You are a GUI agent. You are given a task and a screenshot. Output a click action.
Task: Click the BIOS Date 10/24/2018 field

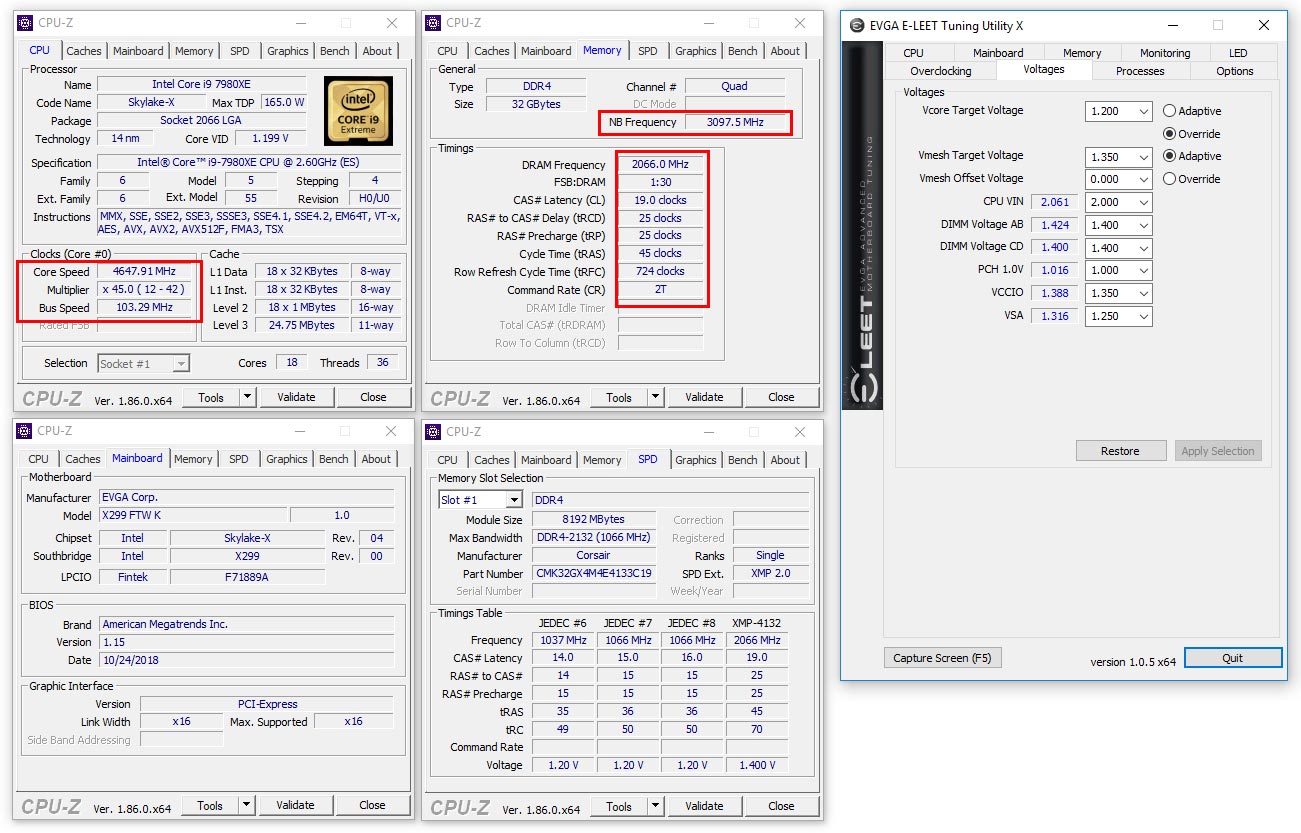tap(247, 660)
